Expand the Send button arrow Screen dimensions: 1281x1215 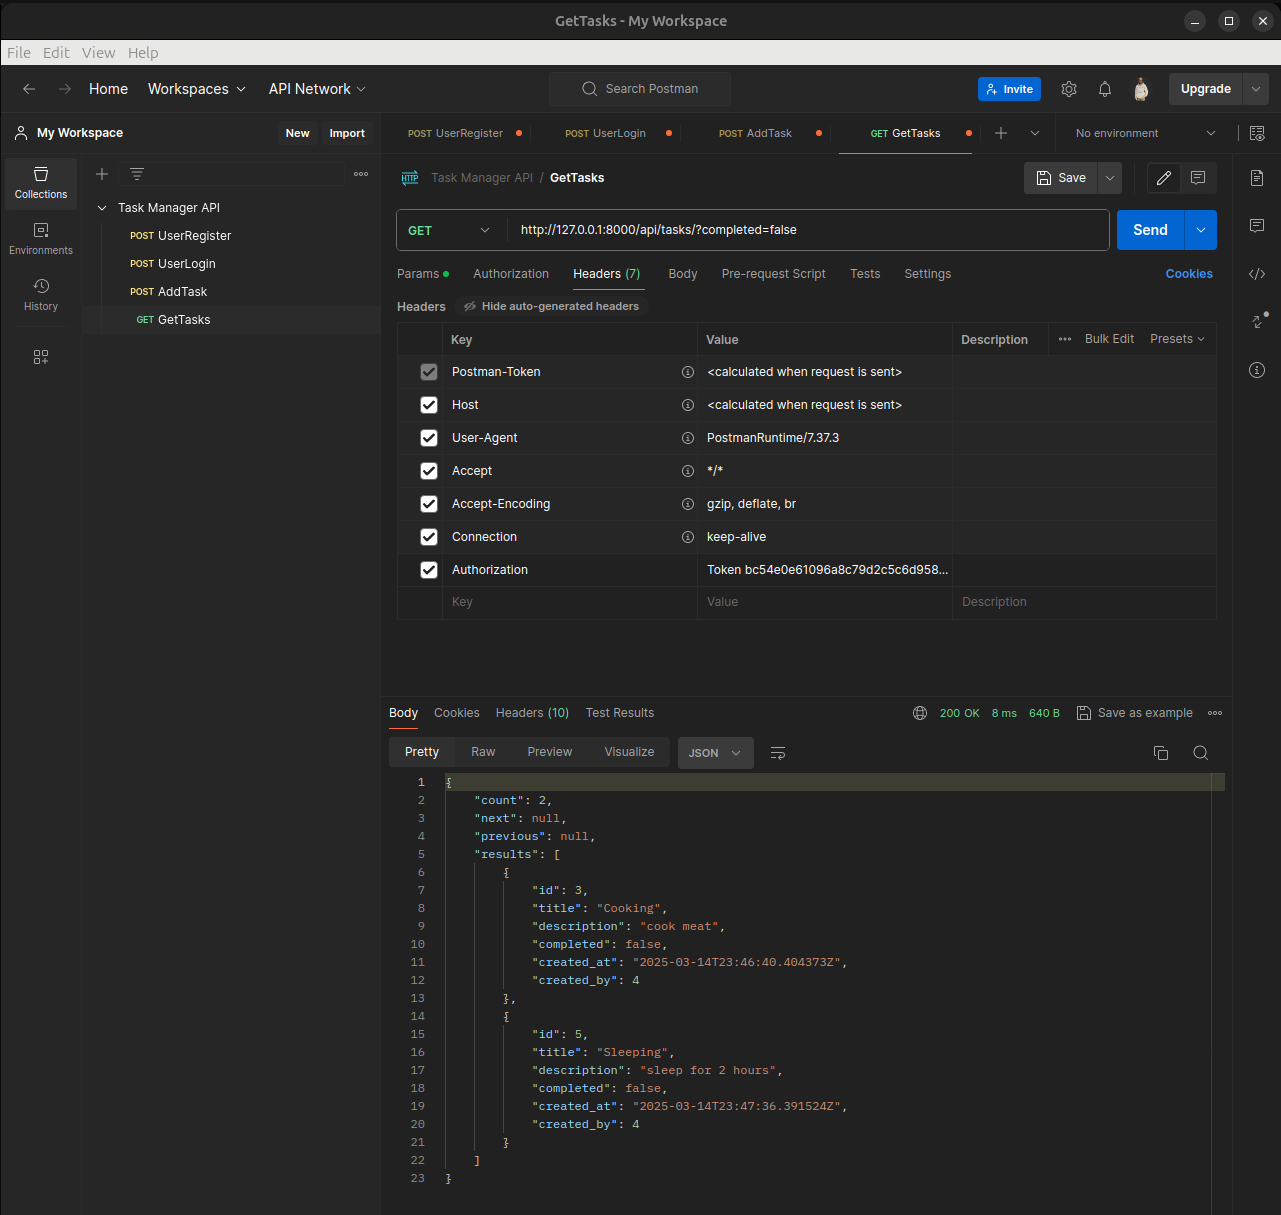(x=1201, y=230)
